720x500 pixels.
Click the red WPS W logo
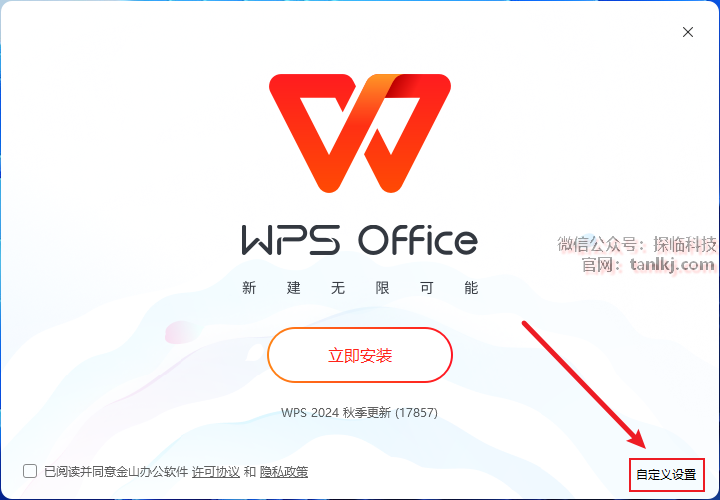coord(360,133)
